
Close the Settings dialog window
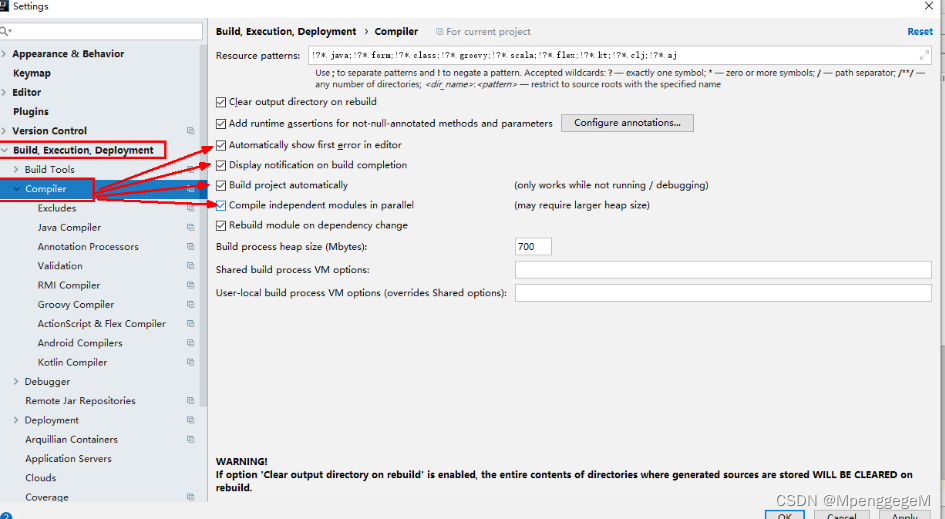[929, 6]
